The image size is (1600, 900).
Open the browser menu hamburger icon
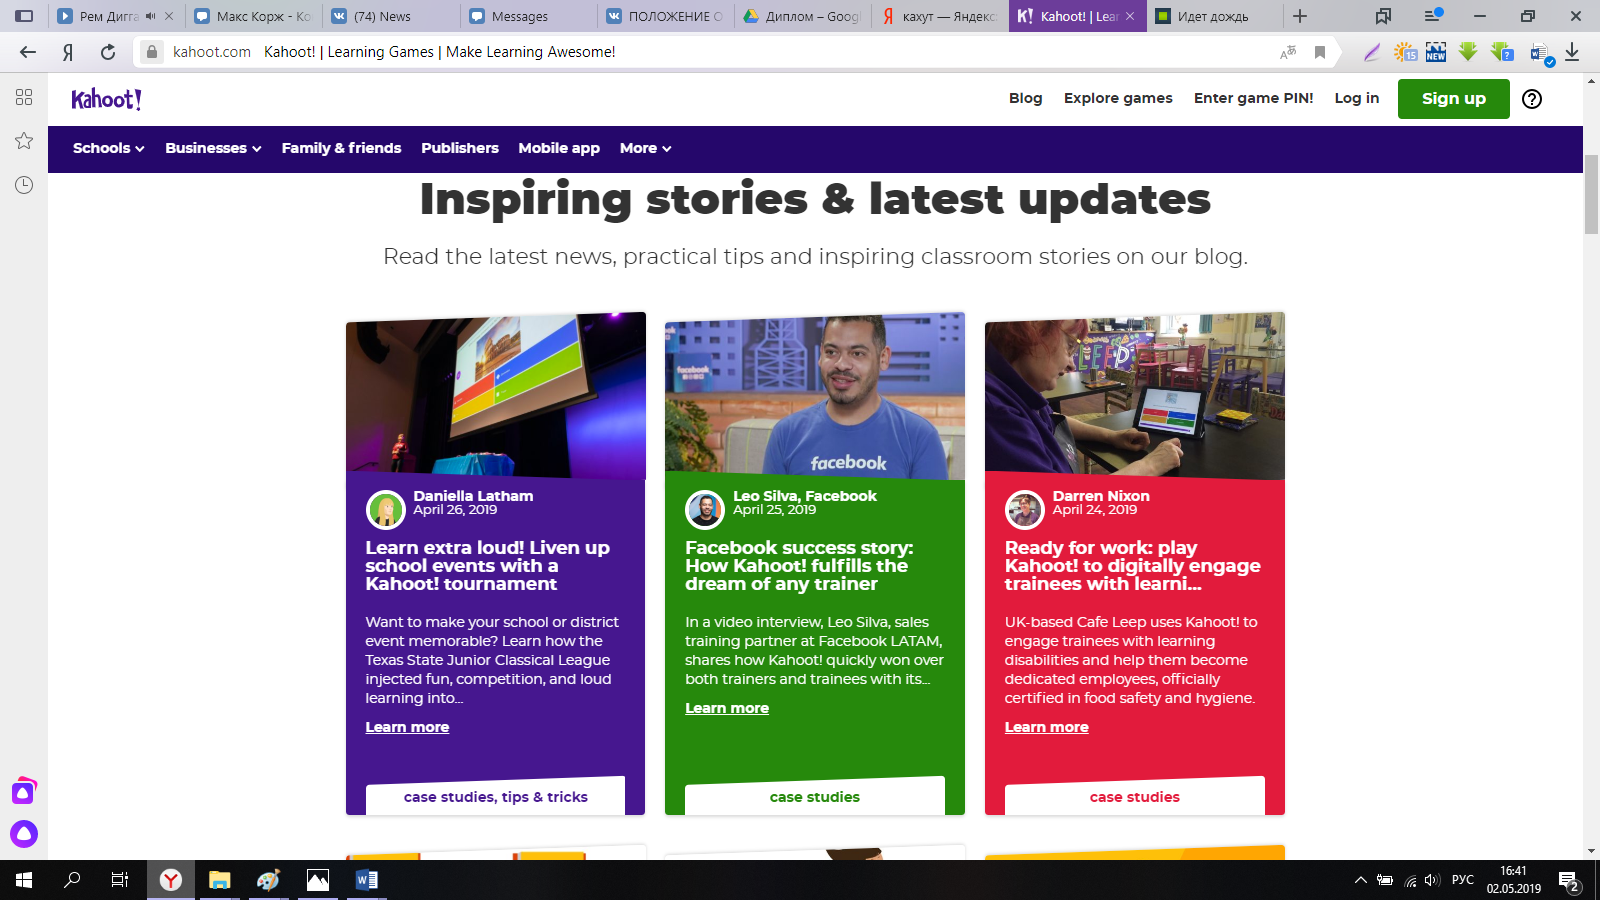click(1433, 16)
